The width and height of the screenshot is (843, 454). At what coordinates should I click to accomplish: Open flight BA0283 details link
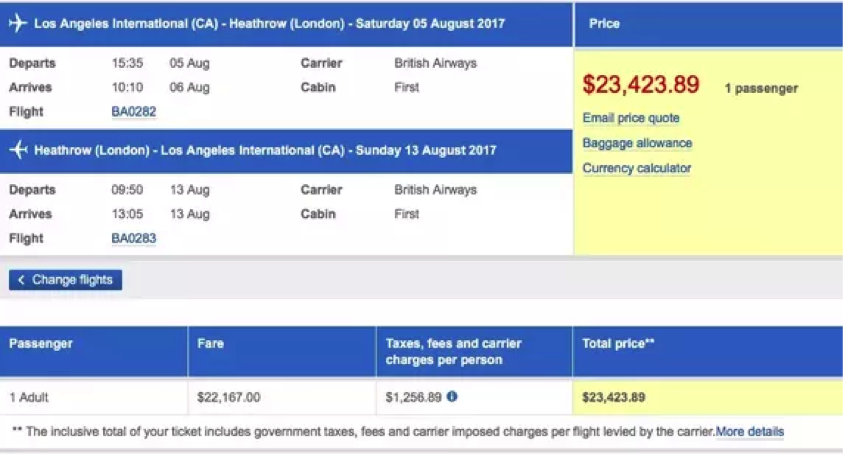click(x=134, y=239)
